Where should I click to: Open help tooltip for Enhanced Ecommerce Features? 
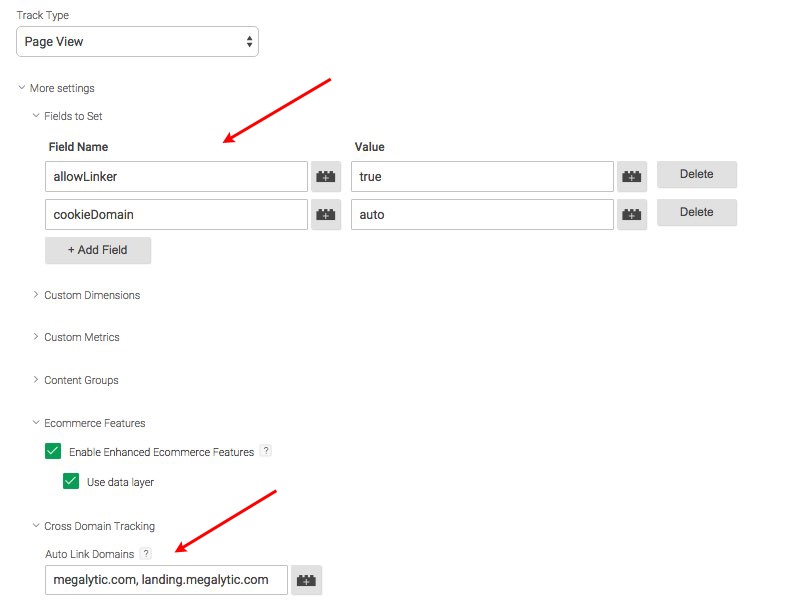pyautogui.click(x=265, y=451)
